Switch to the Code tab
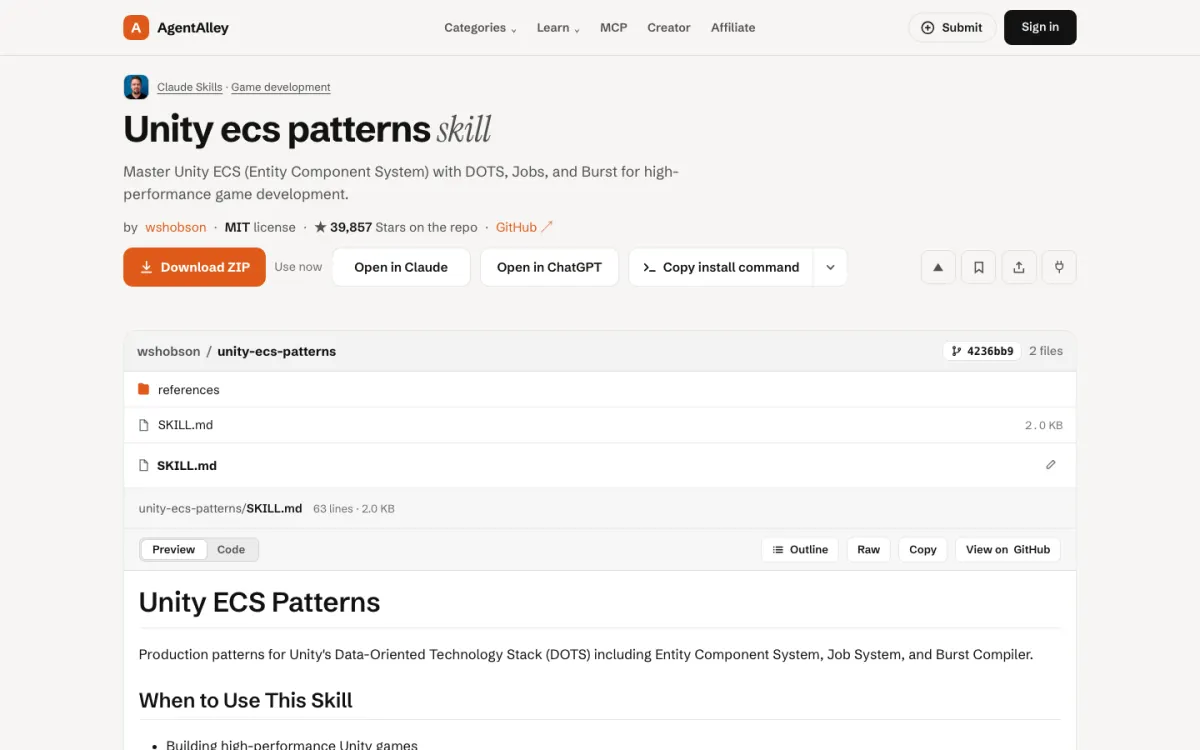The image size is (1200, 750). coord(231,549)
